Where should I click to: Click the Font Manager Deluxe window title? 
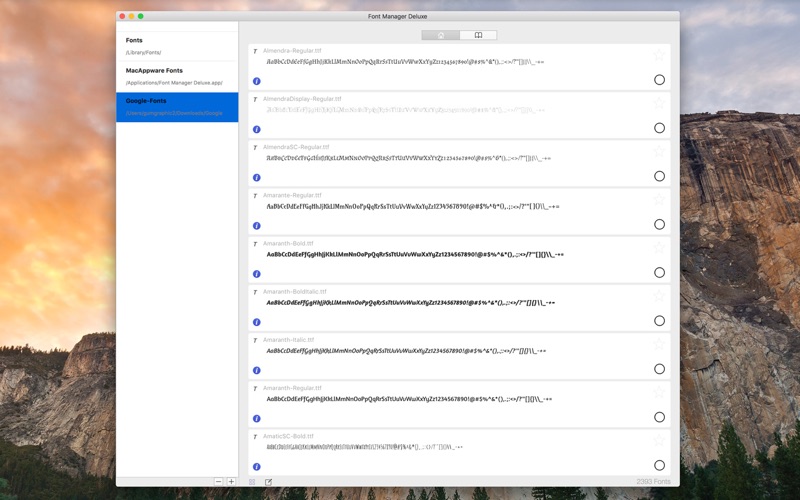[397, 16]
